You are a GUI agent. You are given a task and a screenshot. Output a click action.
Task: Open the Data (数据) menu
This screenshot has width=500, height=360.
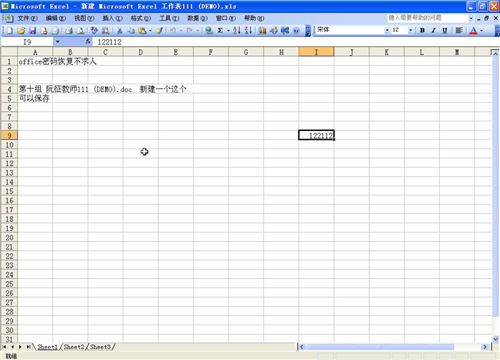(x=197, y=18)
